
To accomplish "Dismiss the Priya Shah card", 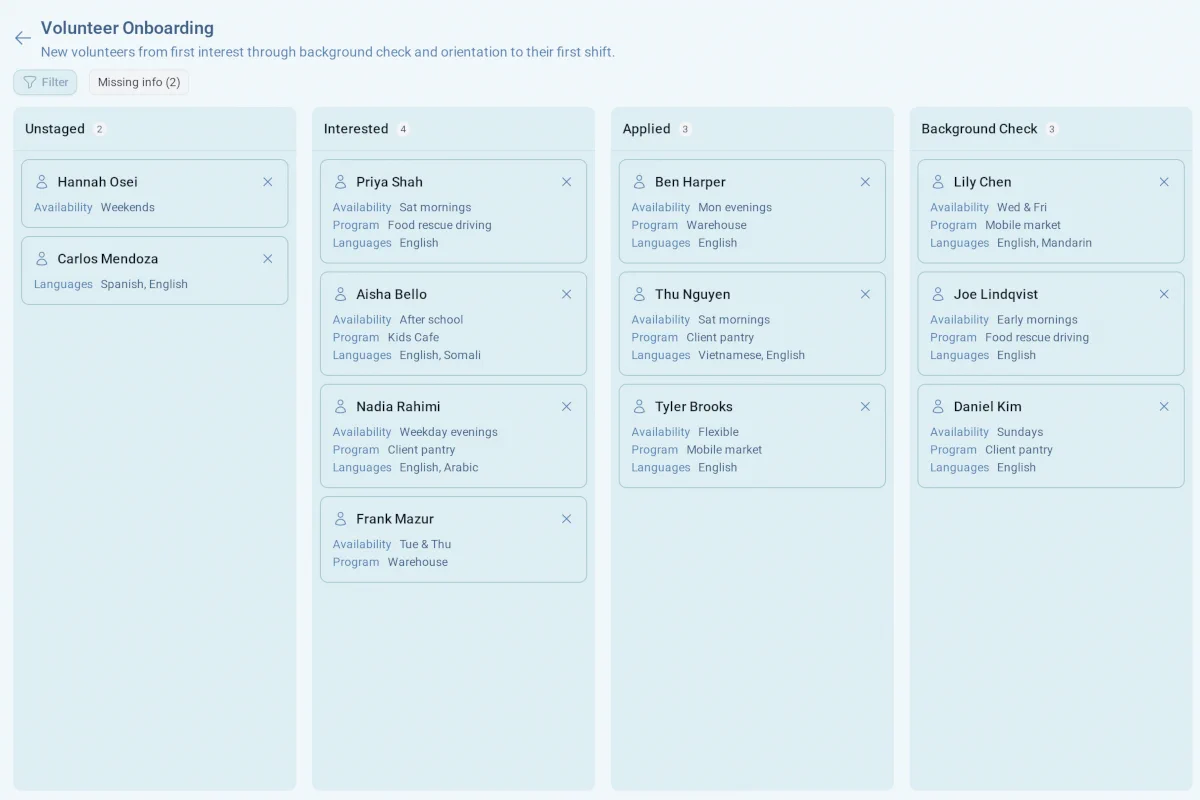I will point(567,182).
